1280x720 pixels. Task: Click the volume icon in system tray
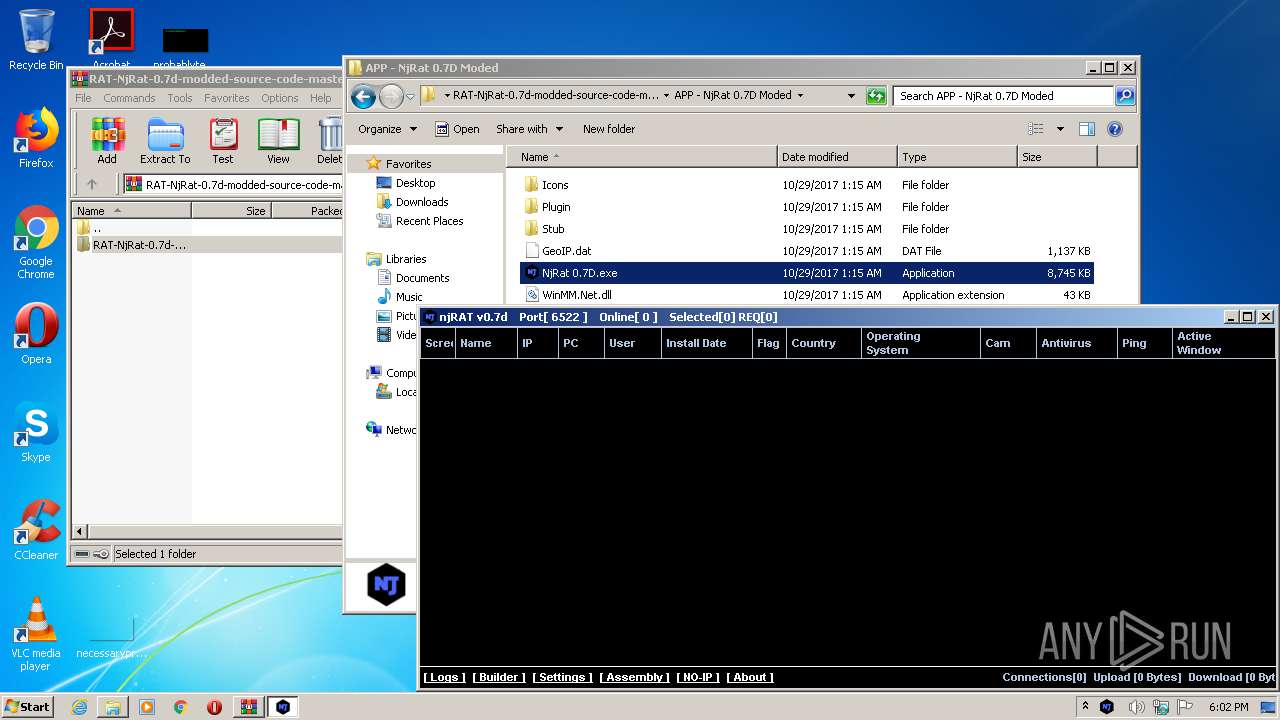coord(1136,707)
